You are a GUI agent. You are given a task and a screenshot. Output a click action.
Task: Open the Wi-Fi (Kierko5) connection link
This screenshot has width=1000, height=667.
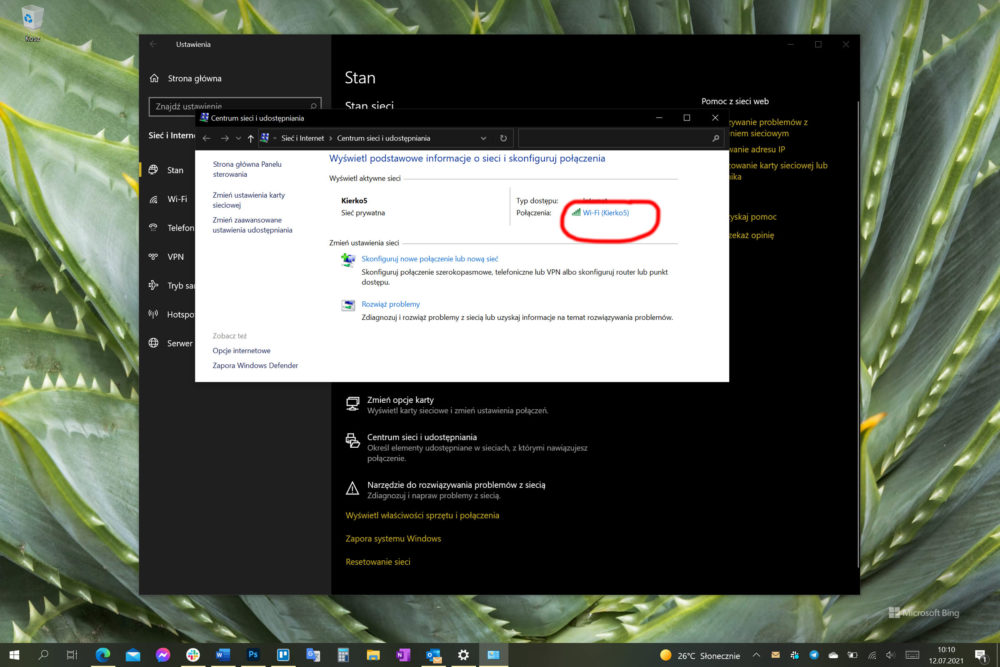[x=605, y=213]
